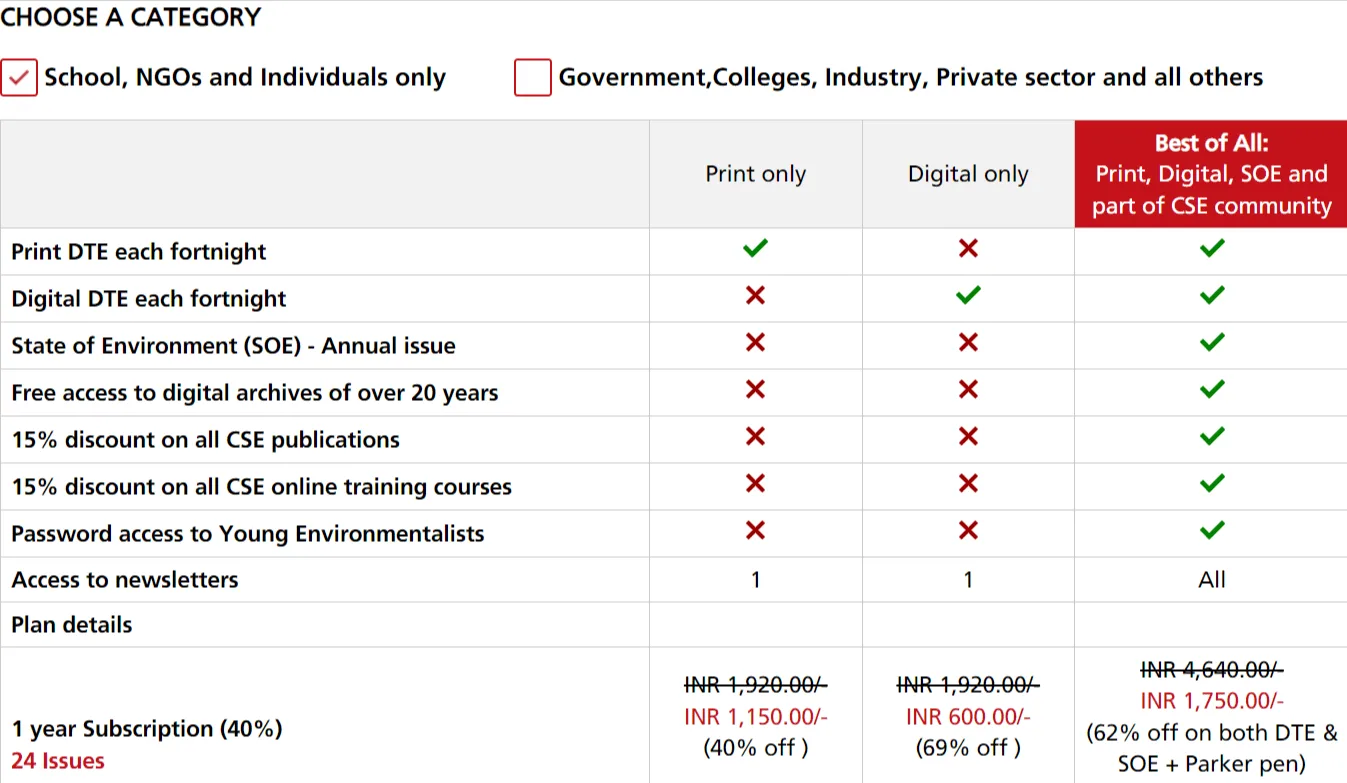Click red cross for Print DTE under Digital only
The height and width of the screenshot is (783, 1347).
point(968,248)
